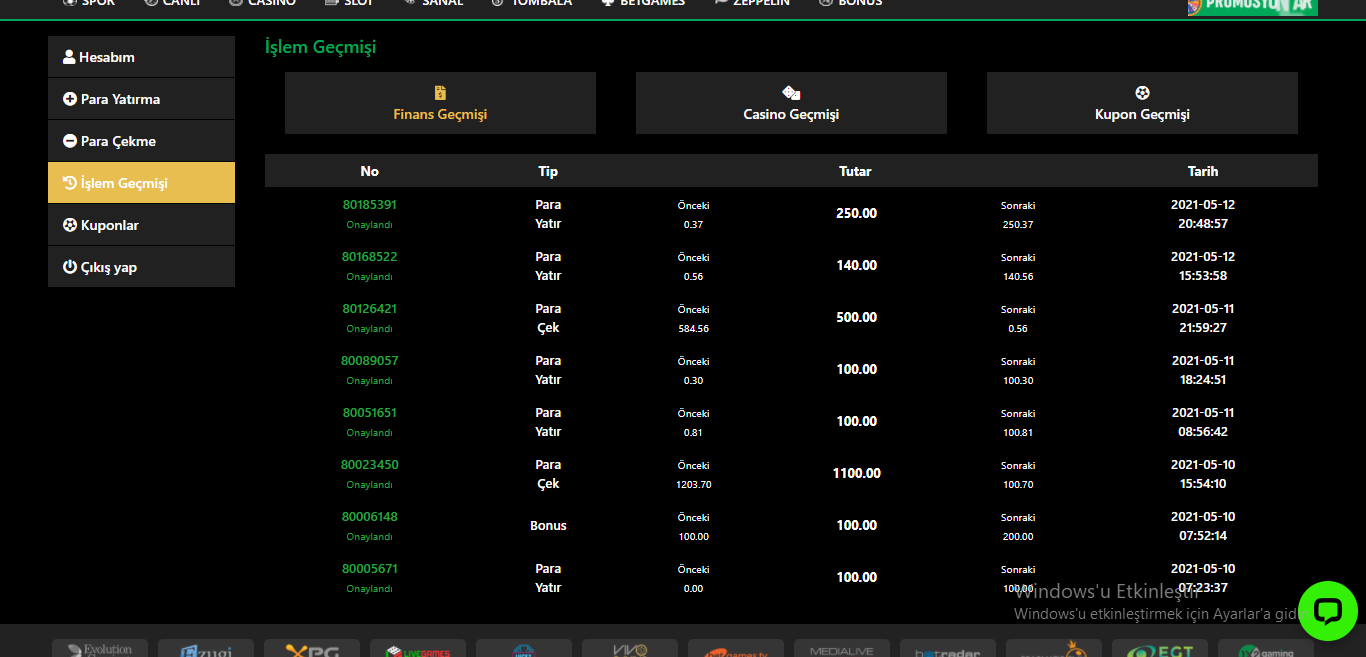Click the minus icon for Para Çekme
The width and height of the screenshot is (1366, 657).
pos(70,141)
